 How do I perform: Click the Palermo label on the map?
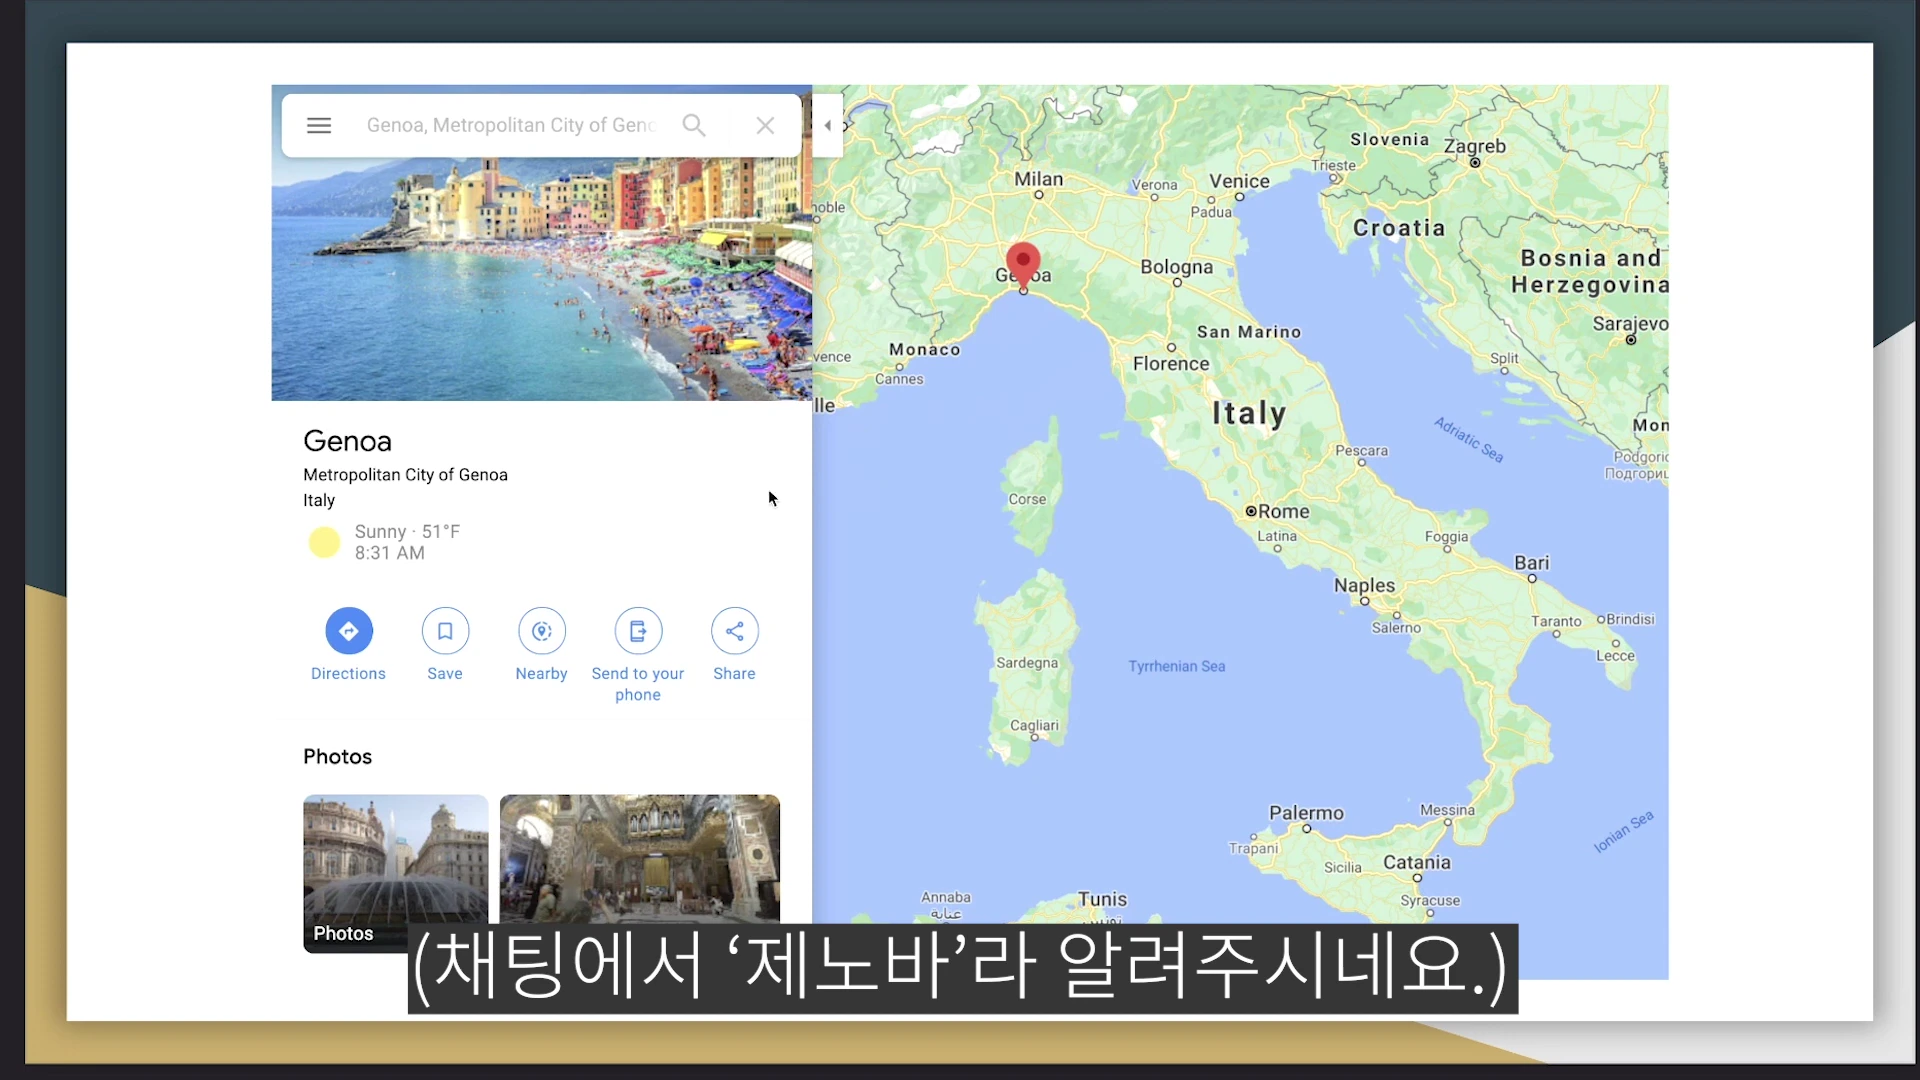point(1307,813)
